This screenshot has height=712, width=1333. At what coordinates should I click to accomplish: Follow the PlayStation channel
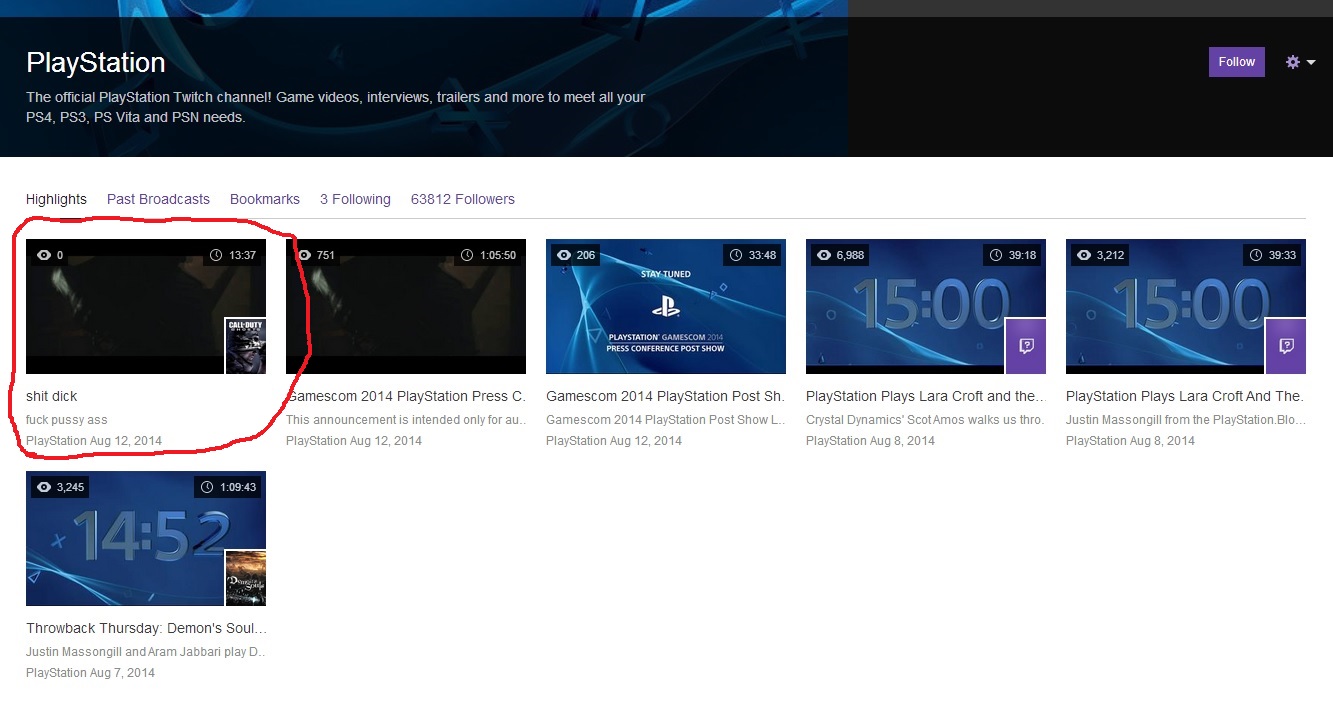[x=1236, y=62]
